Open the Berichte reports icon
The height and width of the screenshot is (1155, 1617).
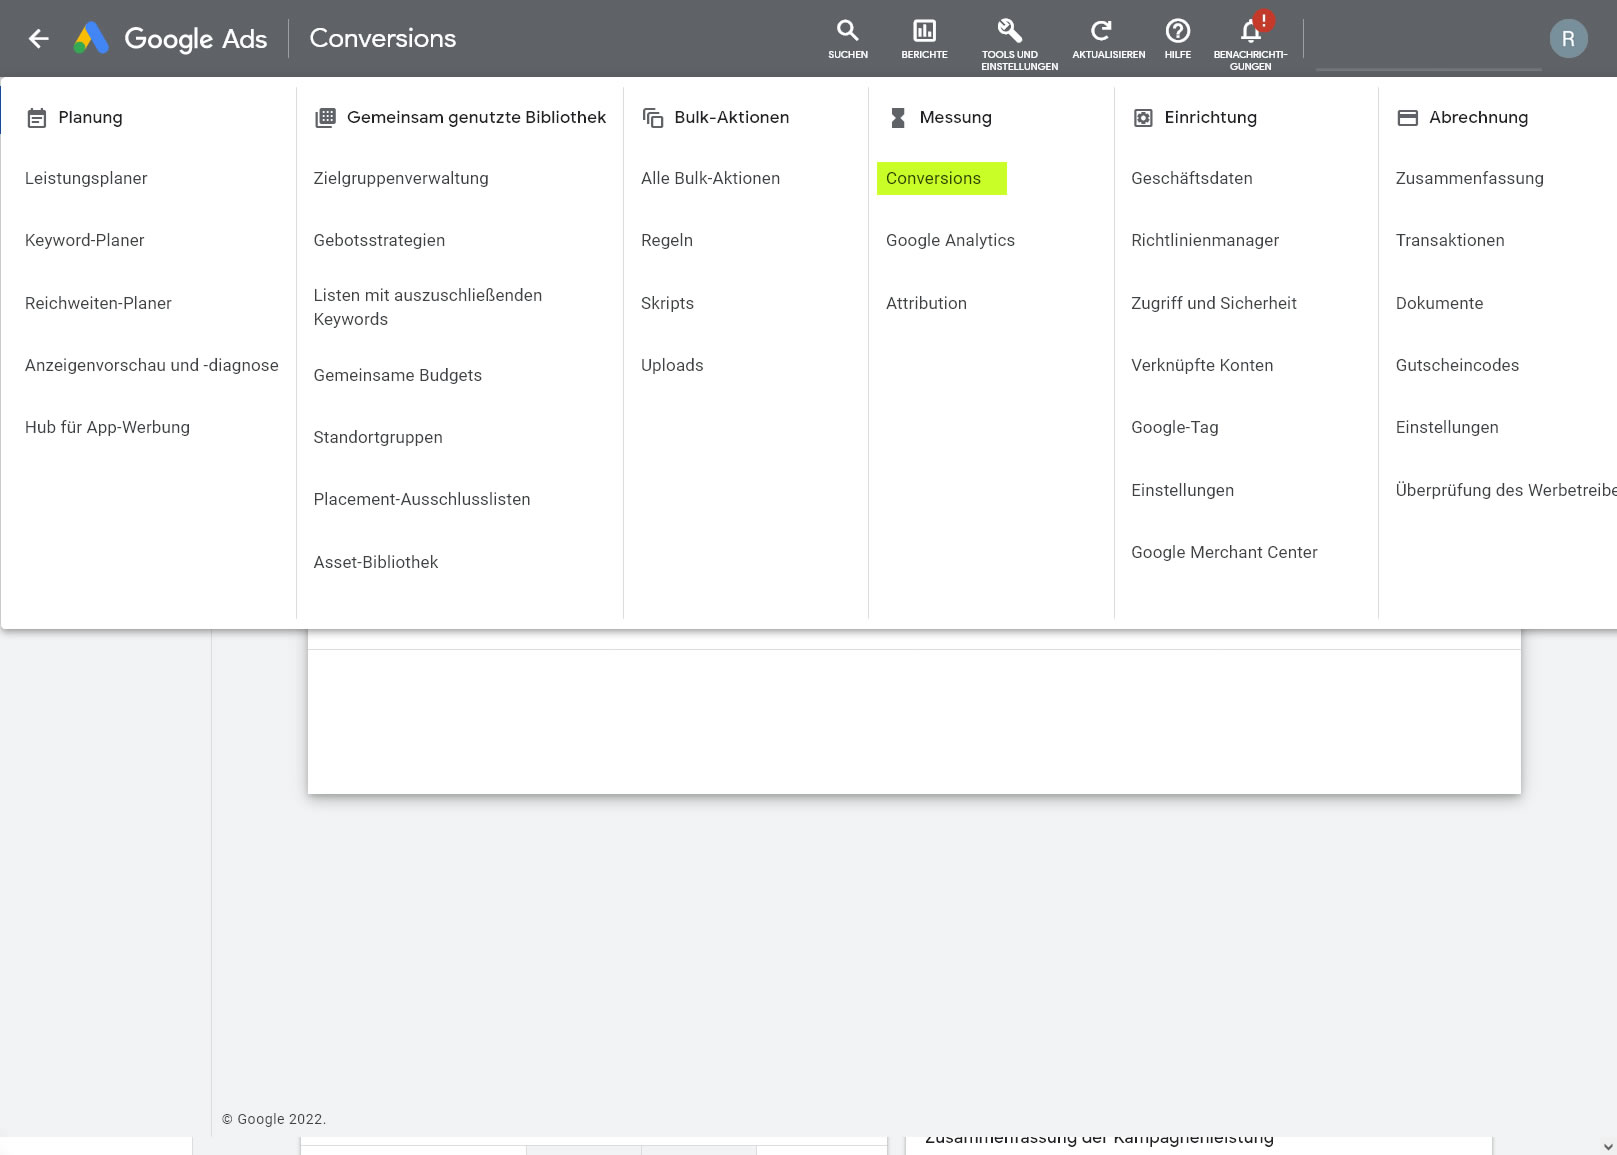tap(924, 39)
